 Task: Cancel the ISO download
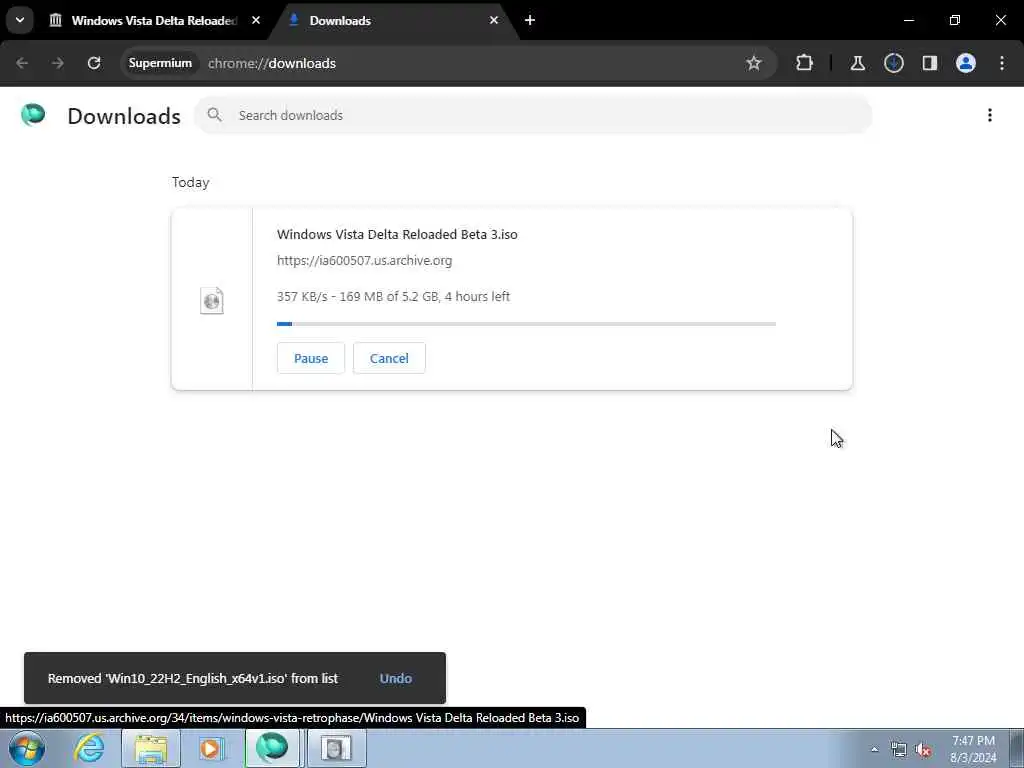pyautogui.click(x=389, y=358)
